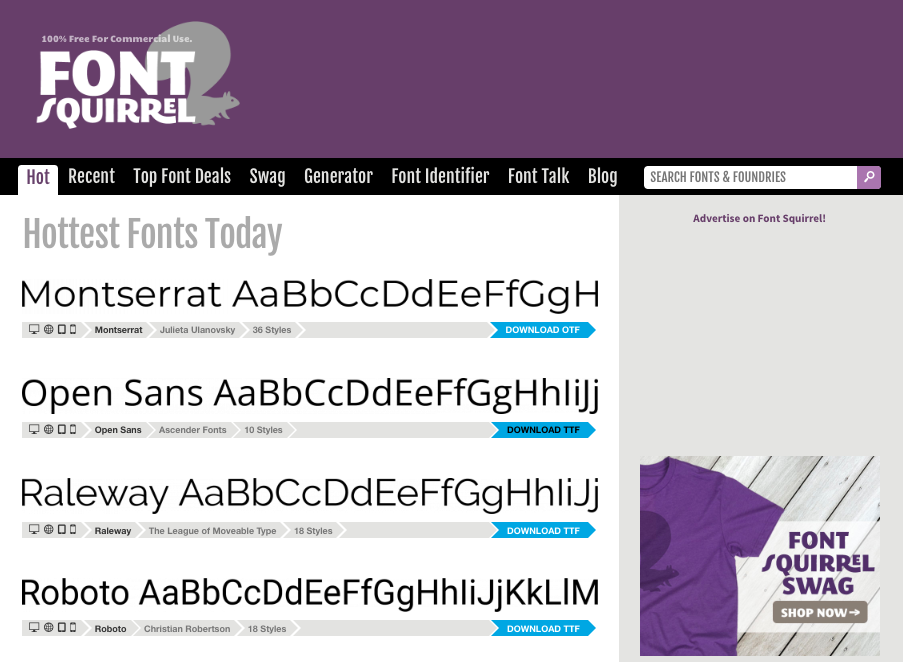
Task: Click the webfont globe icon for Roboto
Action: point(49,627)
